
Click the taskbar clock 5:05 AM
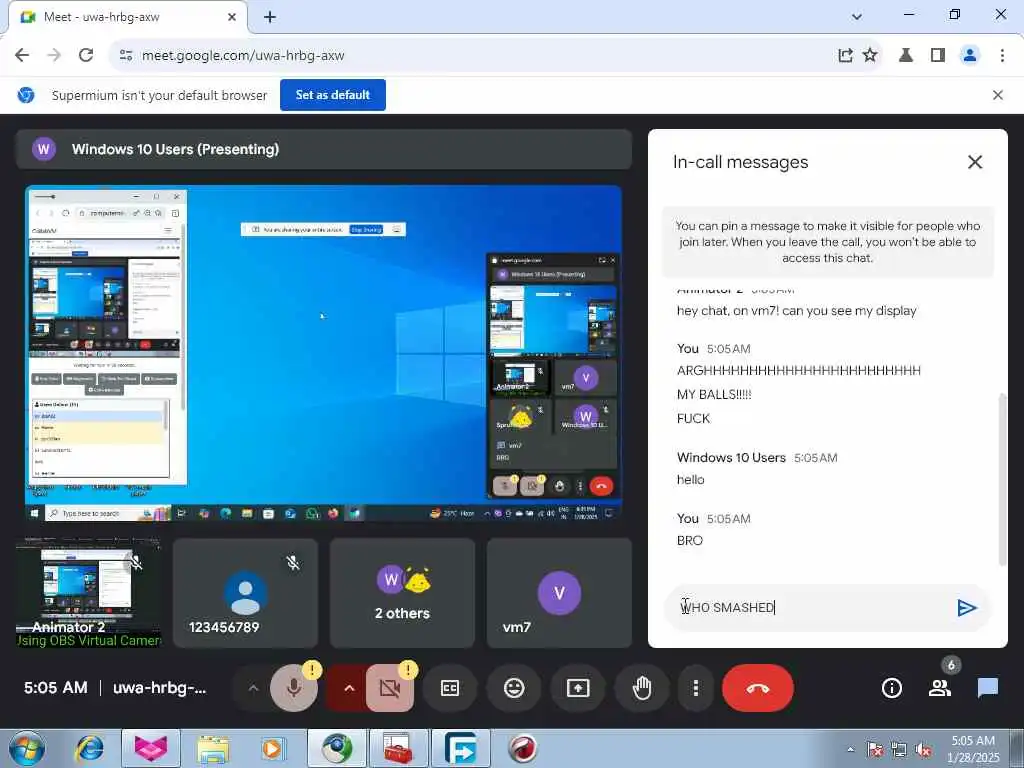point(973,741)
